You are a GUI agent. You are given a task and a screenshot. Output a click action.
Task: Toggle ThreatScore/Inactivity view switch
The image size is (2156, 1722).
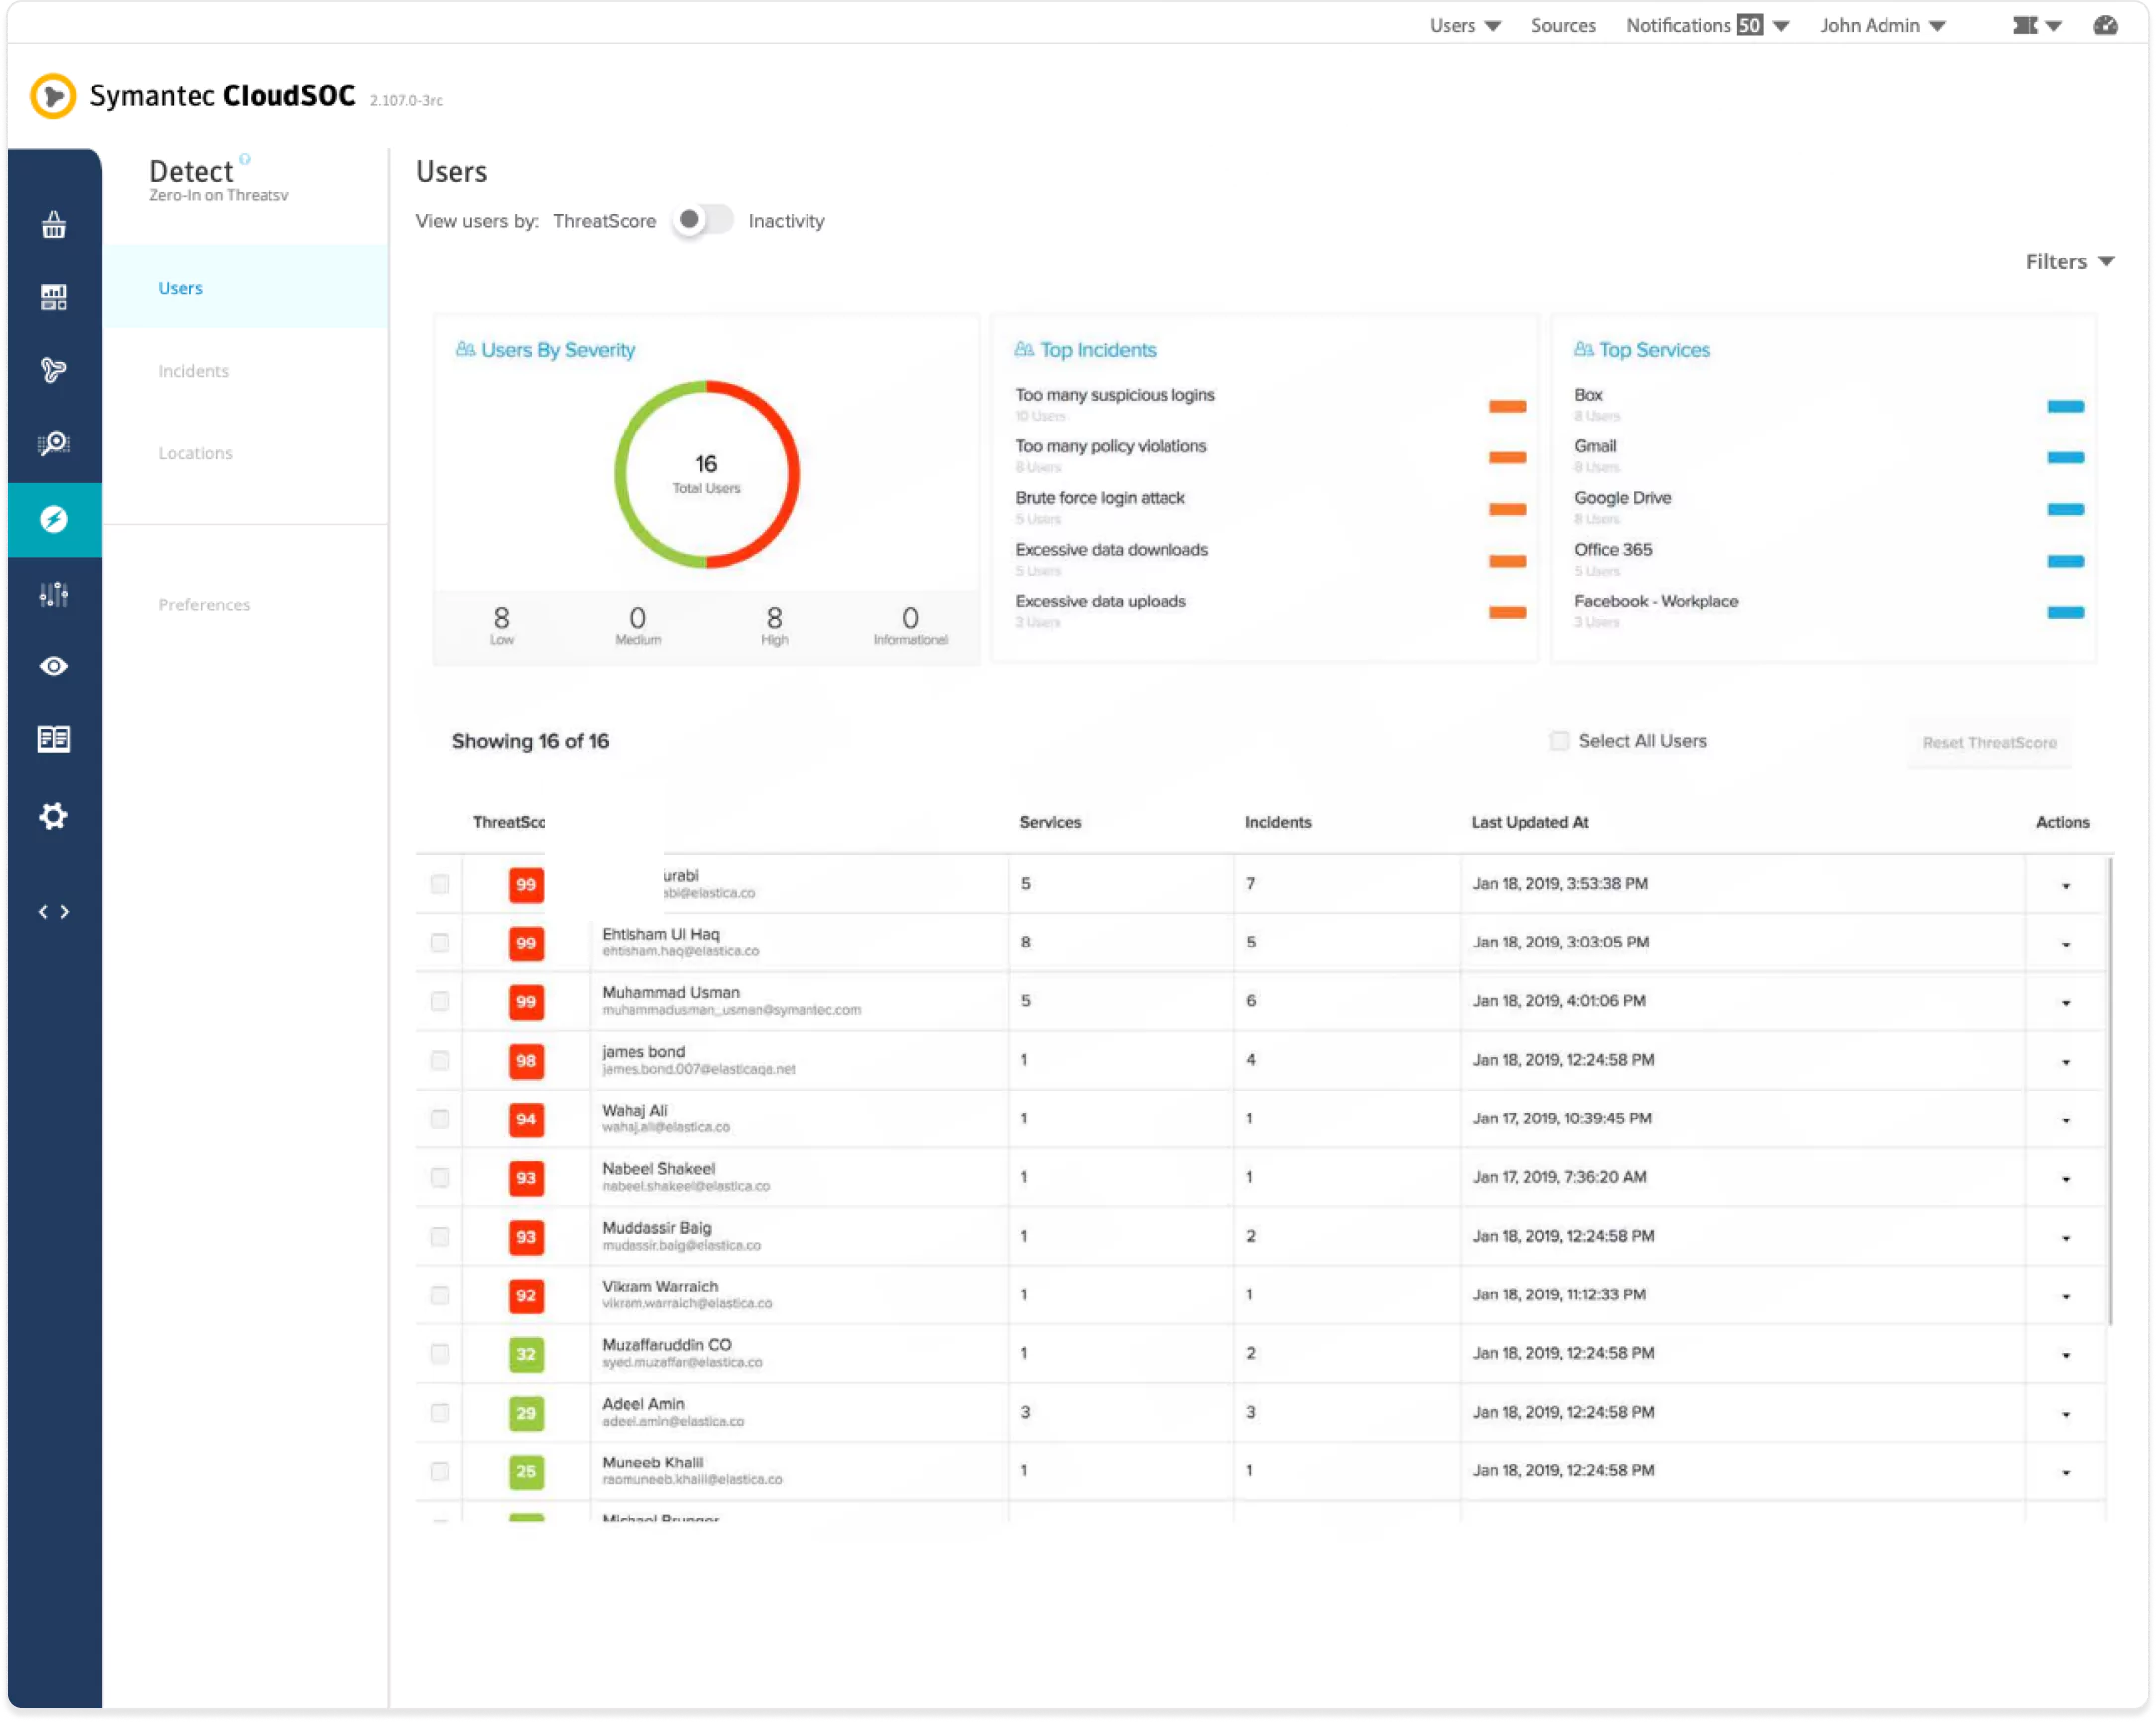coord(703,220)
